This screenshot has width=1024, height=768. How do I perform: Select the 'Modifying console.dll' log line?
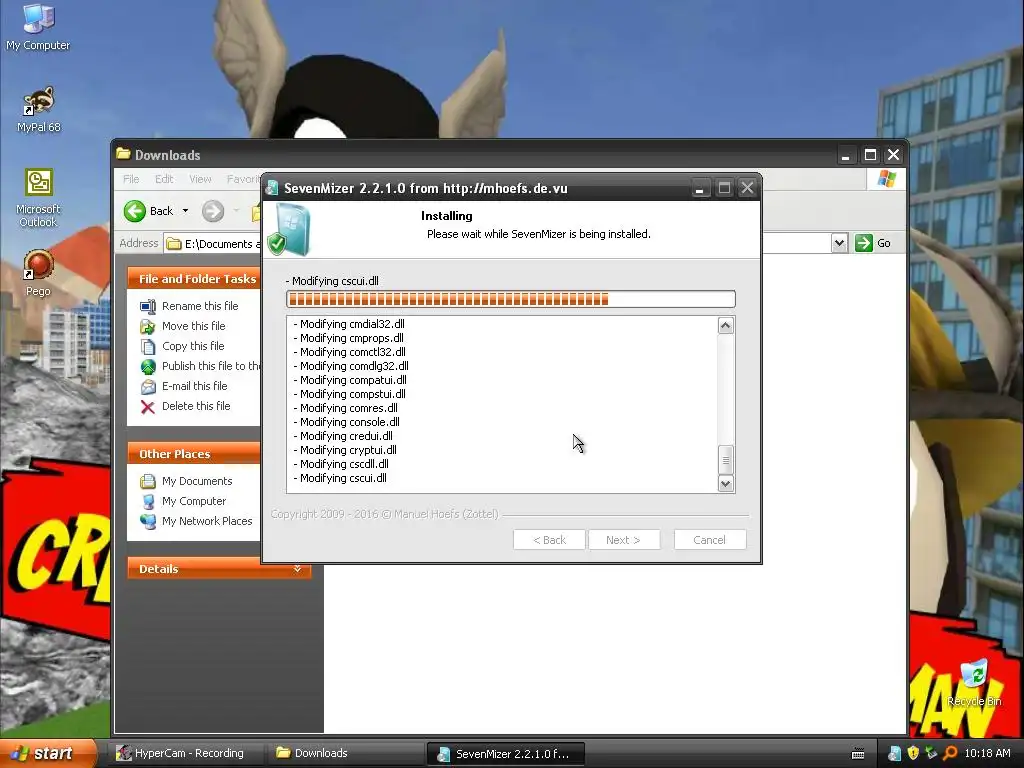coord(347,422)
